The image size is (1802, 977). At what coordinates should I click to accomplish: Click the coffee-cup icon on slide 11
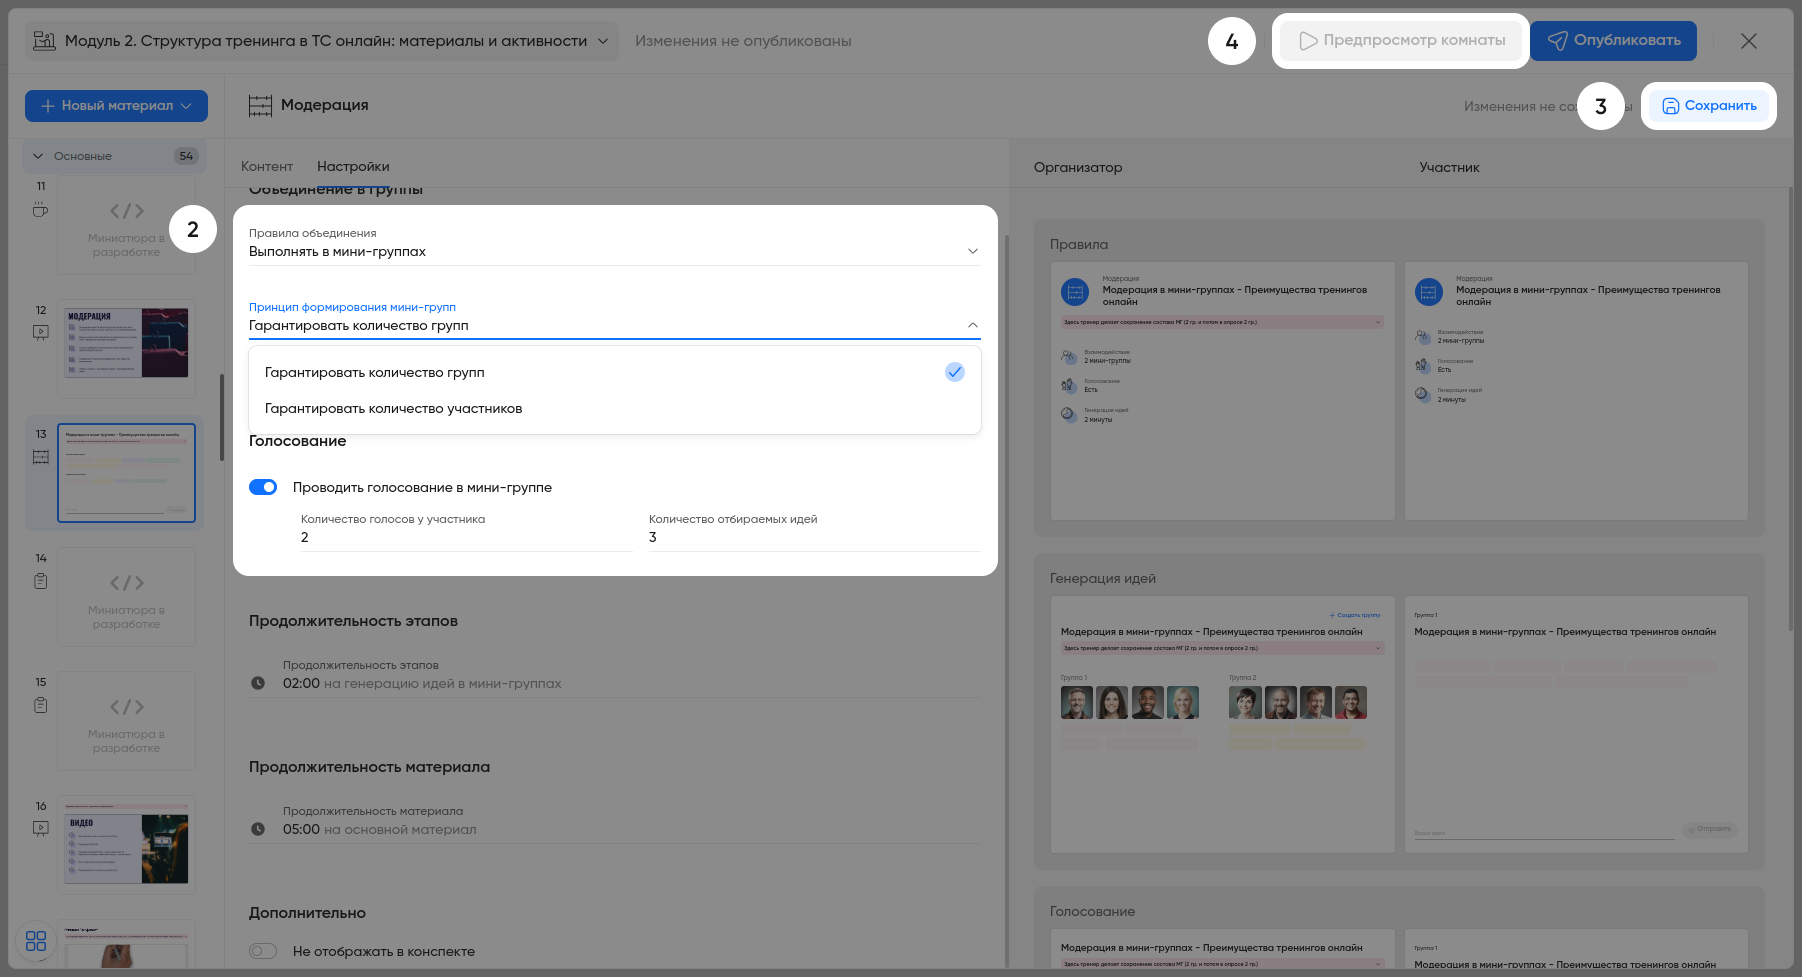point(40,210)
